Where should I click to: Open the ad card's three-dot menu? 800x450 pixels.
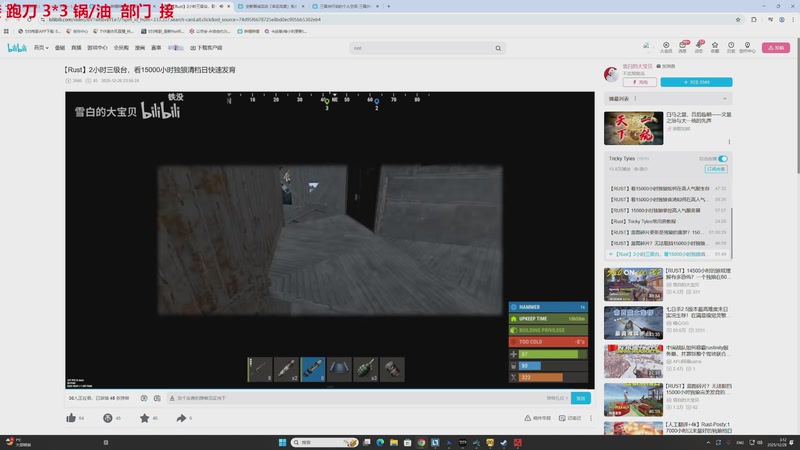click(729, 142)
